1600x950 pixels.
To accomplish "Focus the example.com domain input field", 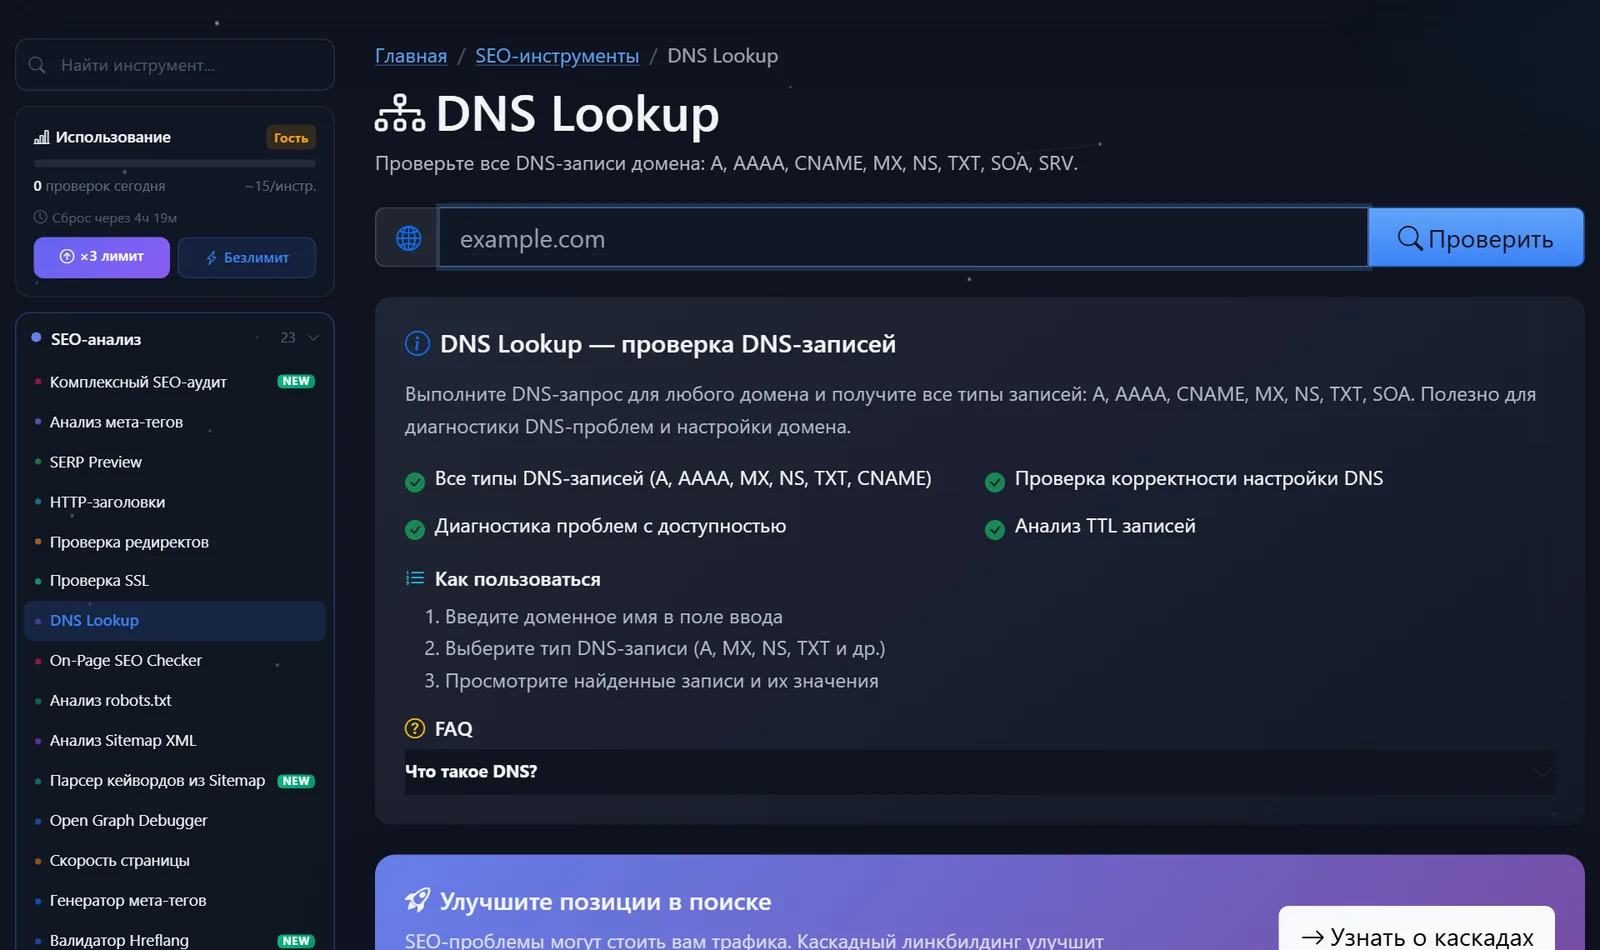I will [903, 238].
